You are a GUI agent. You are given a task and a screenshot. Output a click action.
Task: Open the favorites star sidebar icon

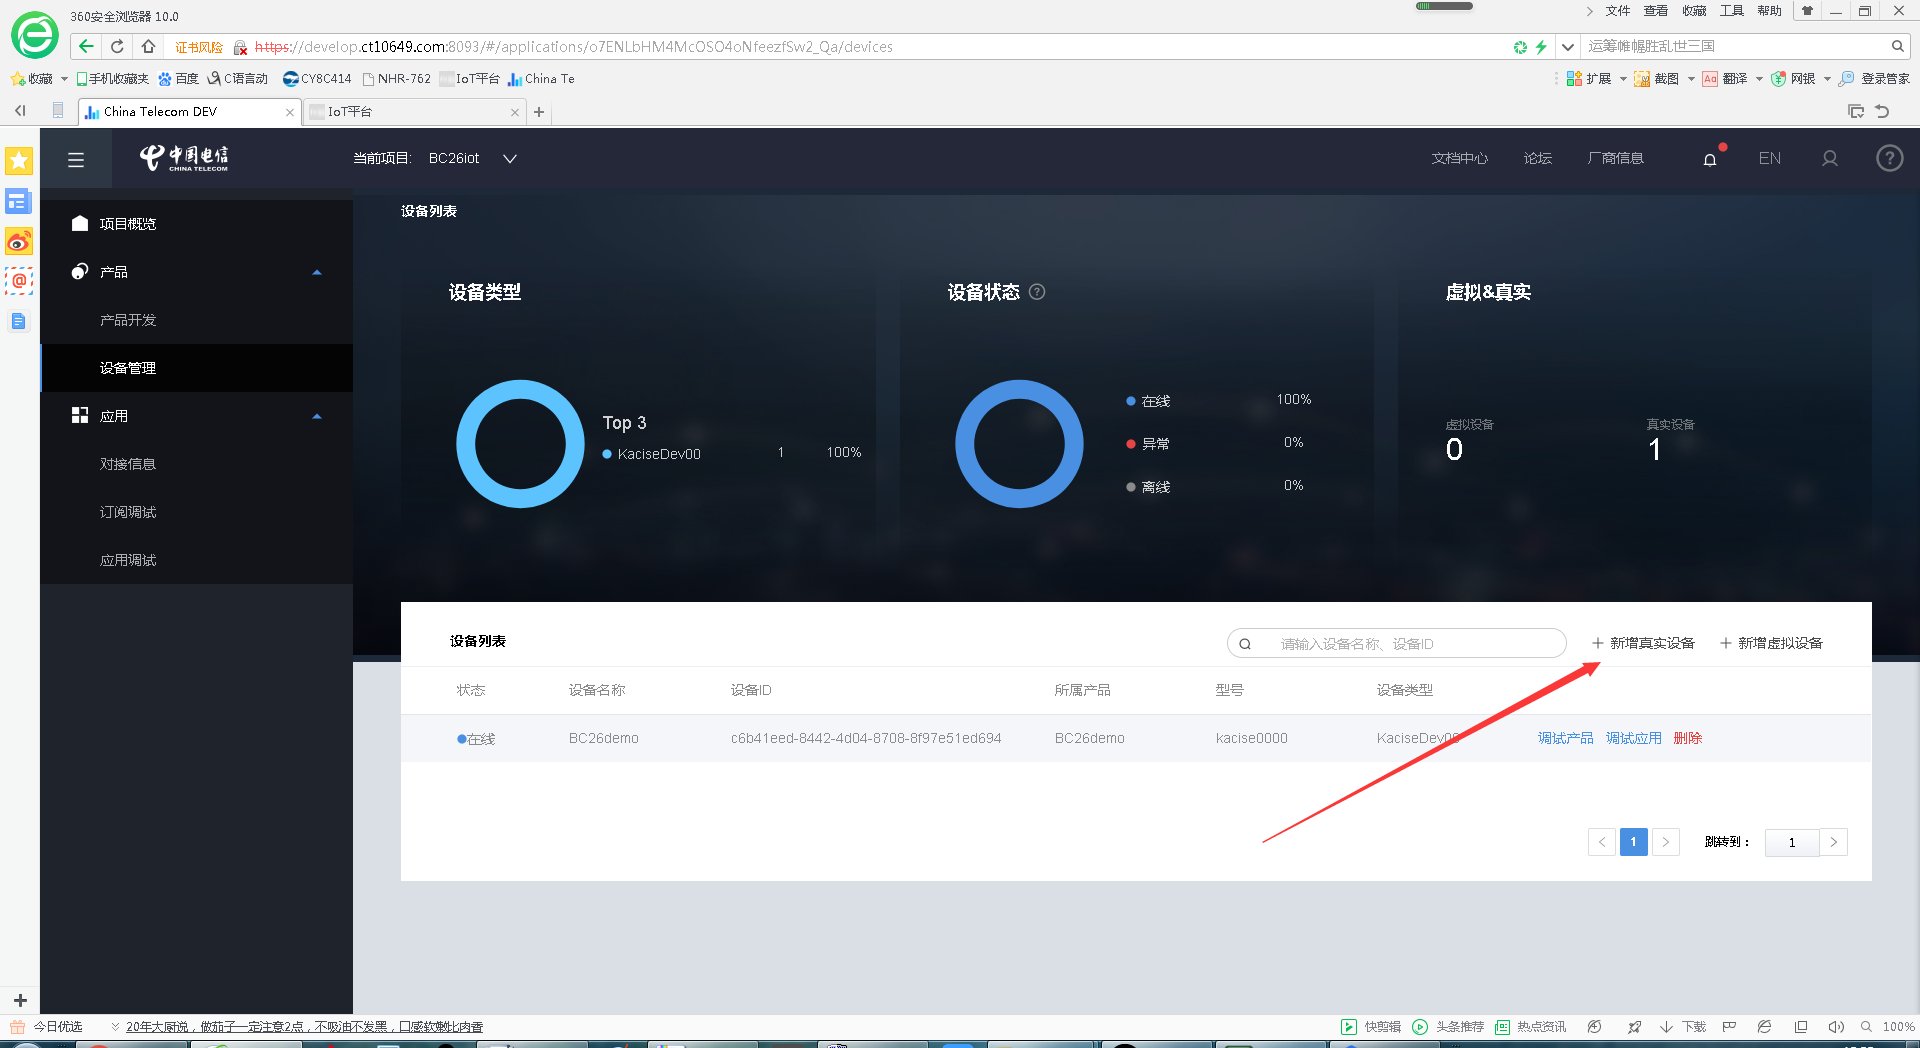19,161
